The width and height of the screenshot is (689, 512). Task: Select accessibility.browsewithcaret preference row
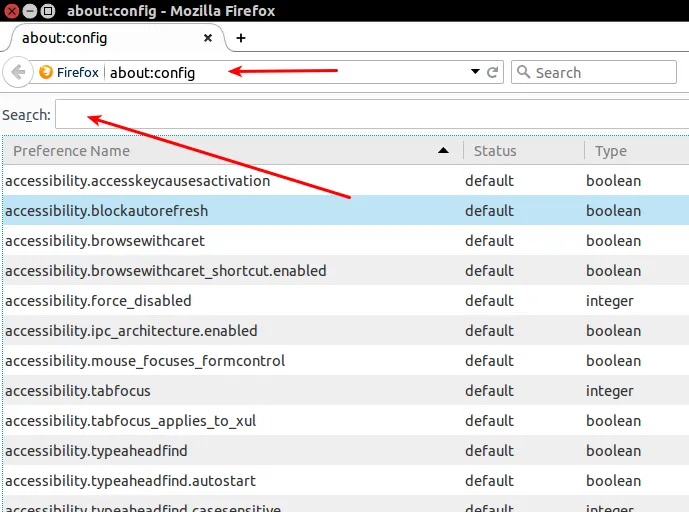346,240
